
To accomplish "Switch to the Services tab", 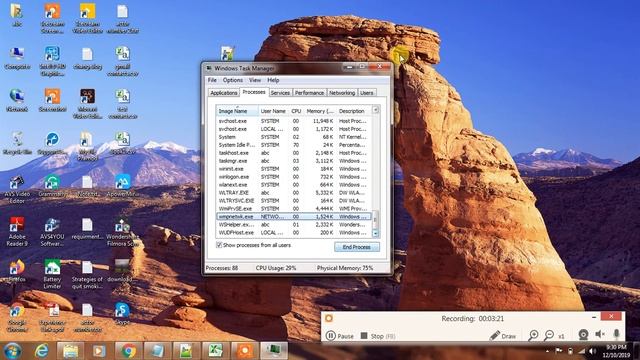I will coord(280,93).
